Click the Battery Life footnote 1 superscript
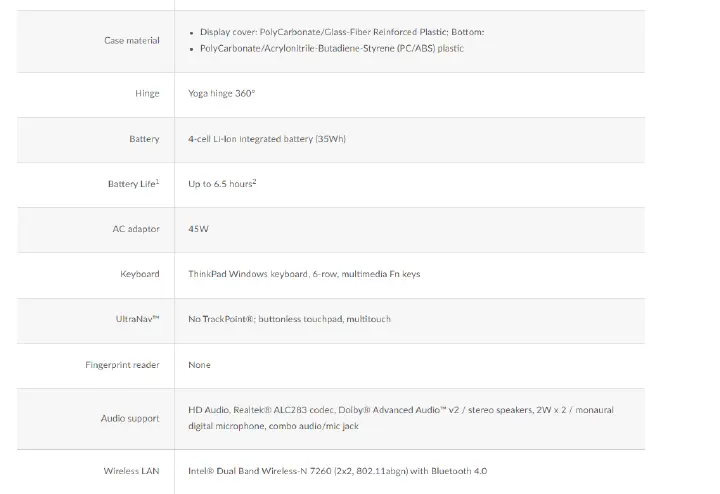This screenshot has height=494, width=720. click(x=158, y=181)
